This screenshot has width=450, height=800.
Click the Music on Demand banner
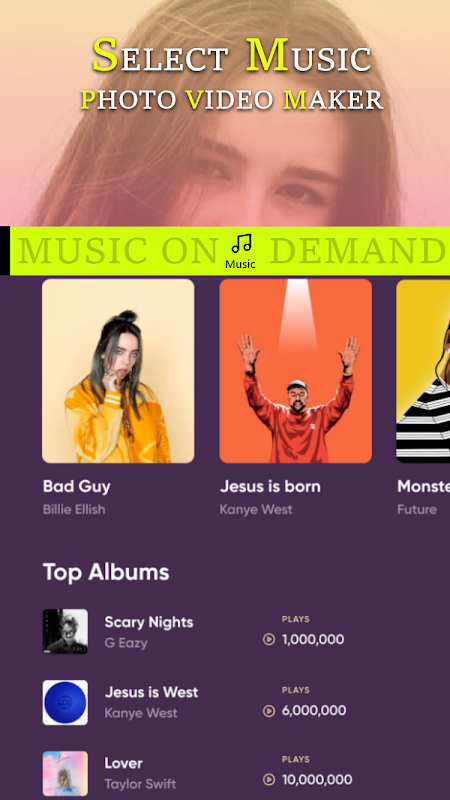point(230,251)
